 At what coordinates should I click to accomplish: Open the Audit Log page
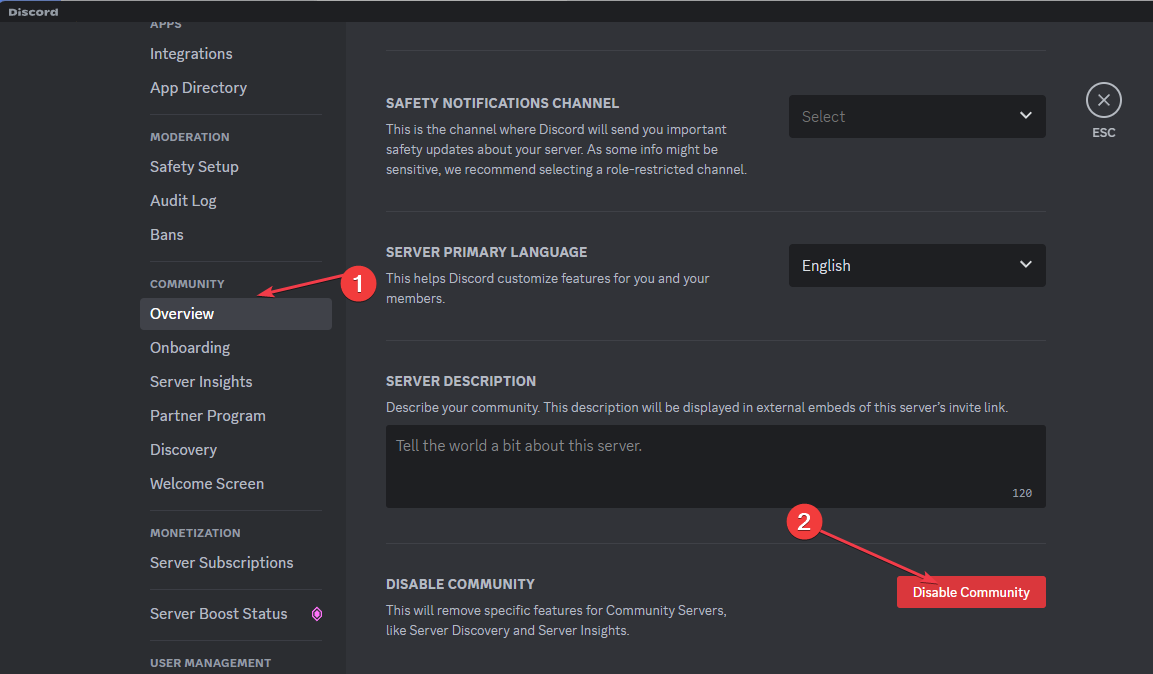(x=183, y=201)
